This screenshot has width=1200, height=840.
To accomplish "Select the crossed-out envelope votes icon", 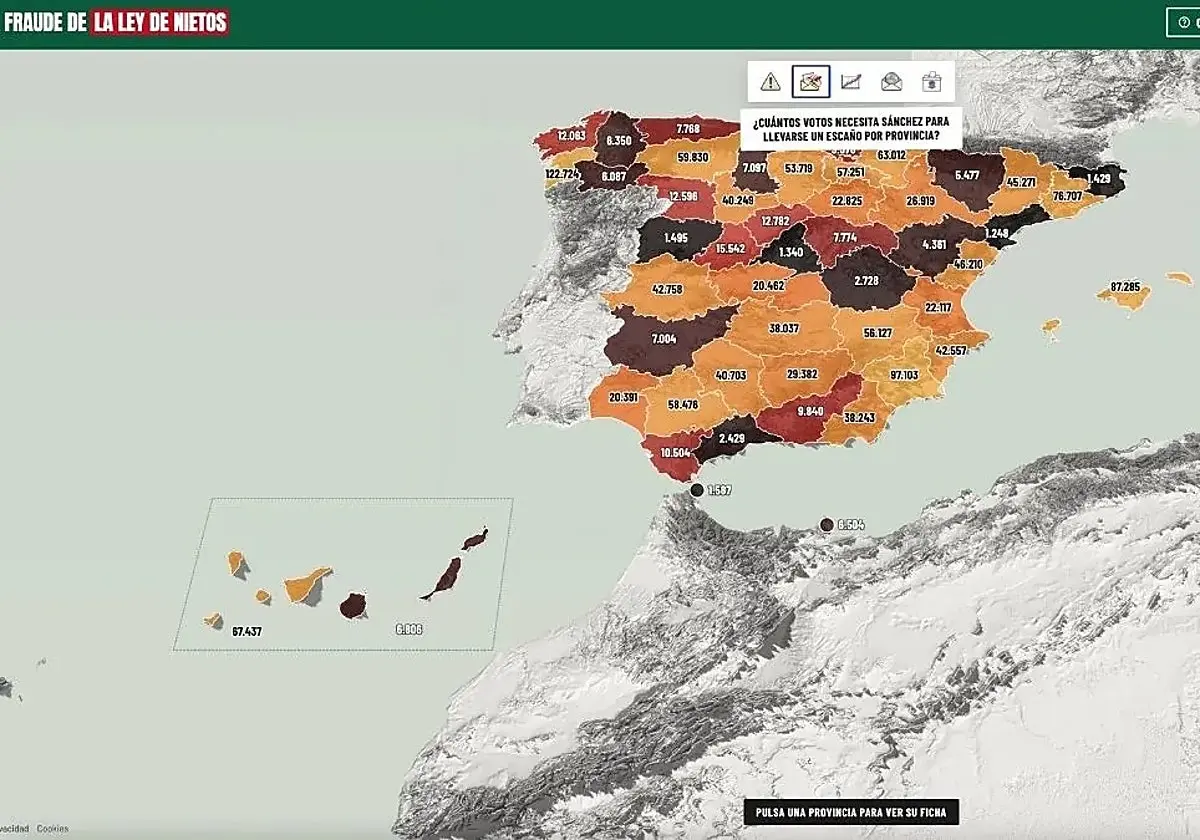I will [811, 82].
